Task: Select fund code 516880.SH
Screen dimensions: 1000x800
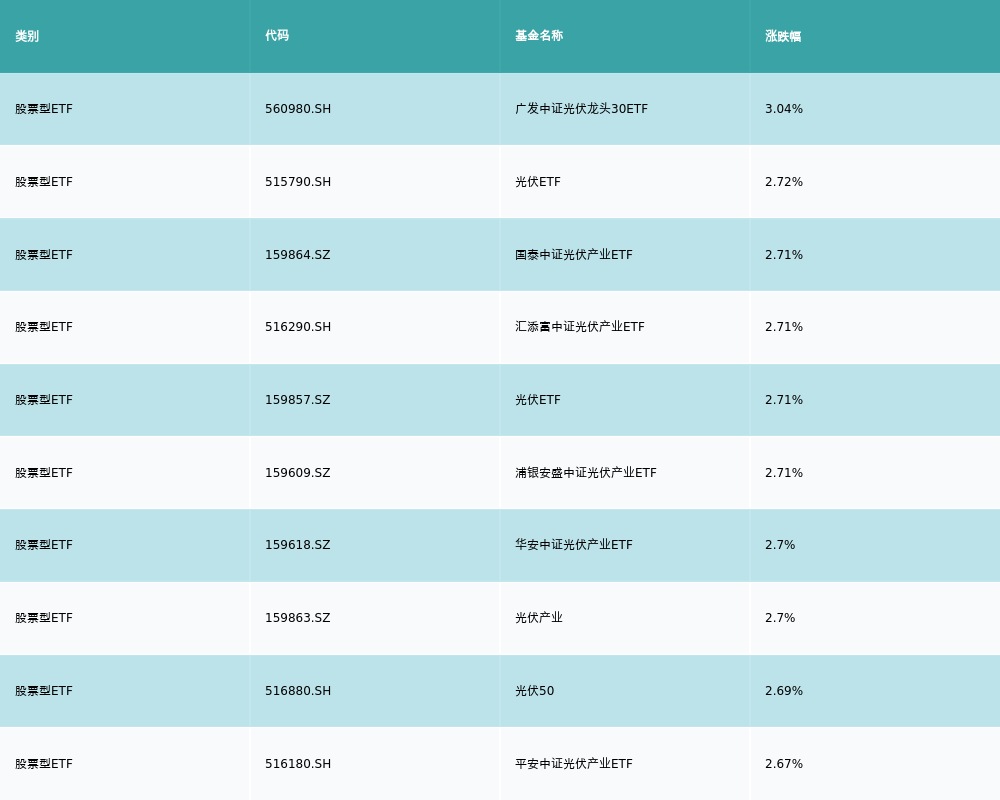Action: pyautogui.click(x=298, y=691)
